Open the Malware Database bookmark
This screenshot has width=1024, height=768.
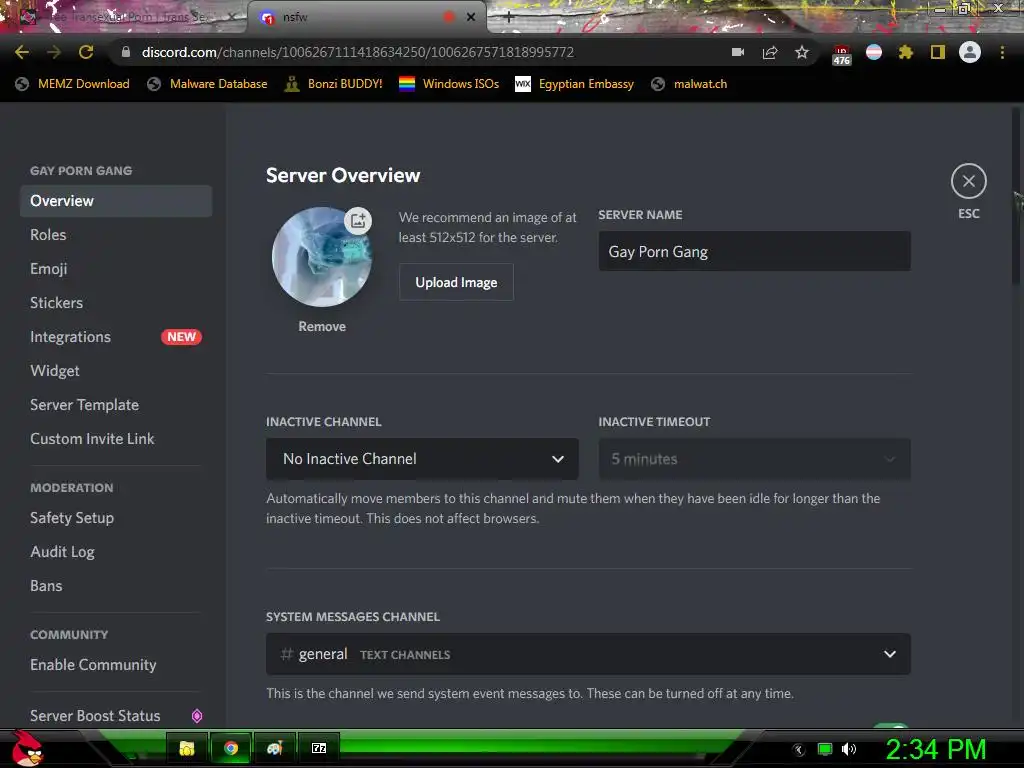[x=208, y=84]
